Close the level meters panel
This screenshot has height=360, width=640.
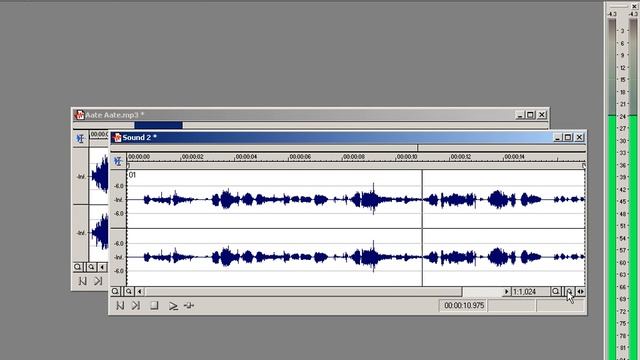coord(635,6)
